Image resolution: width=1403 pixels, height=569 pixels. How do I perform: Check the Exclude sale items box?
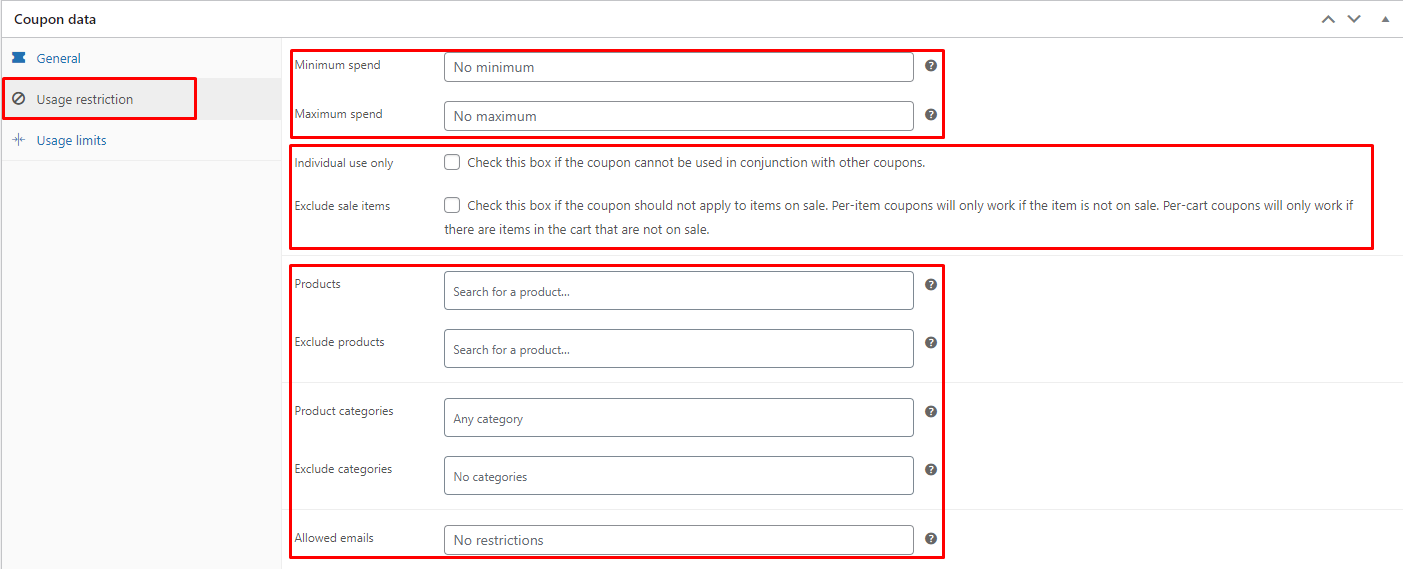click(x=452, y=205)
